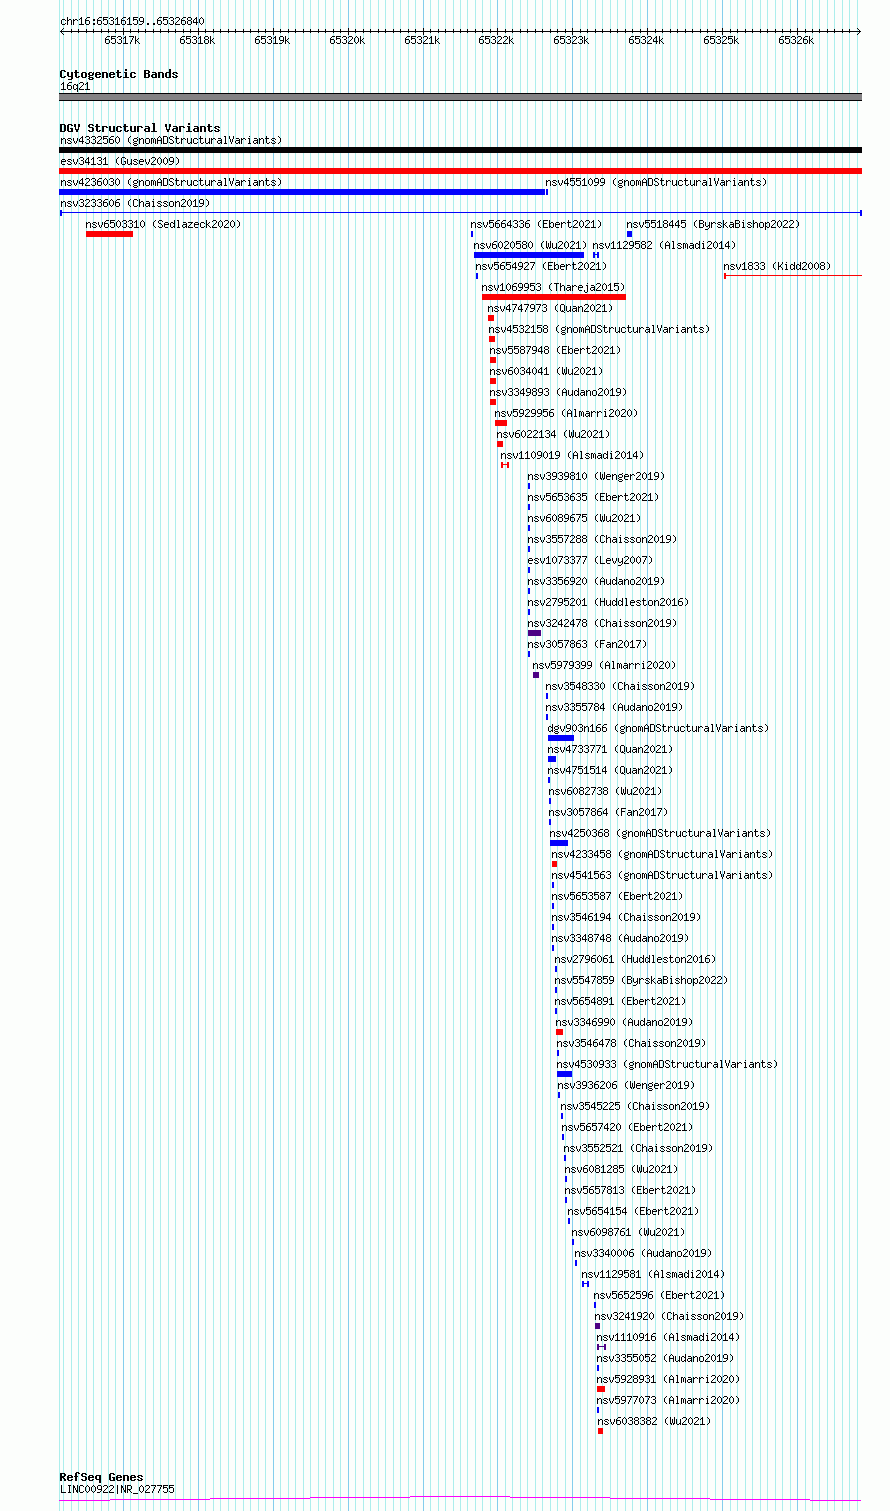Open variant nsv6022134 (Wu2021)
The width and height of the screenshot is (890, 1511).
point(553,434)
